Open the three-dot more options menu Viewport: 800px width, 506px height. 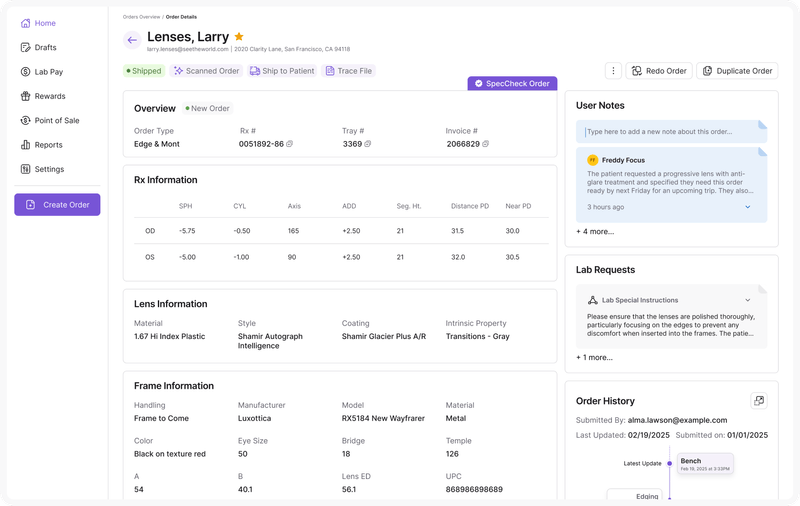pyautogui.click(x=613, y=71)
